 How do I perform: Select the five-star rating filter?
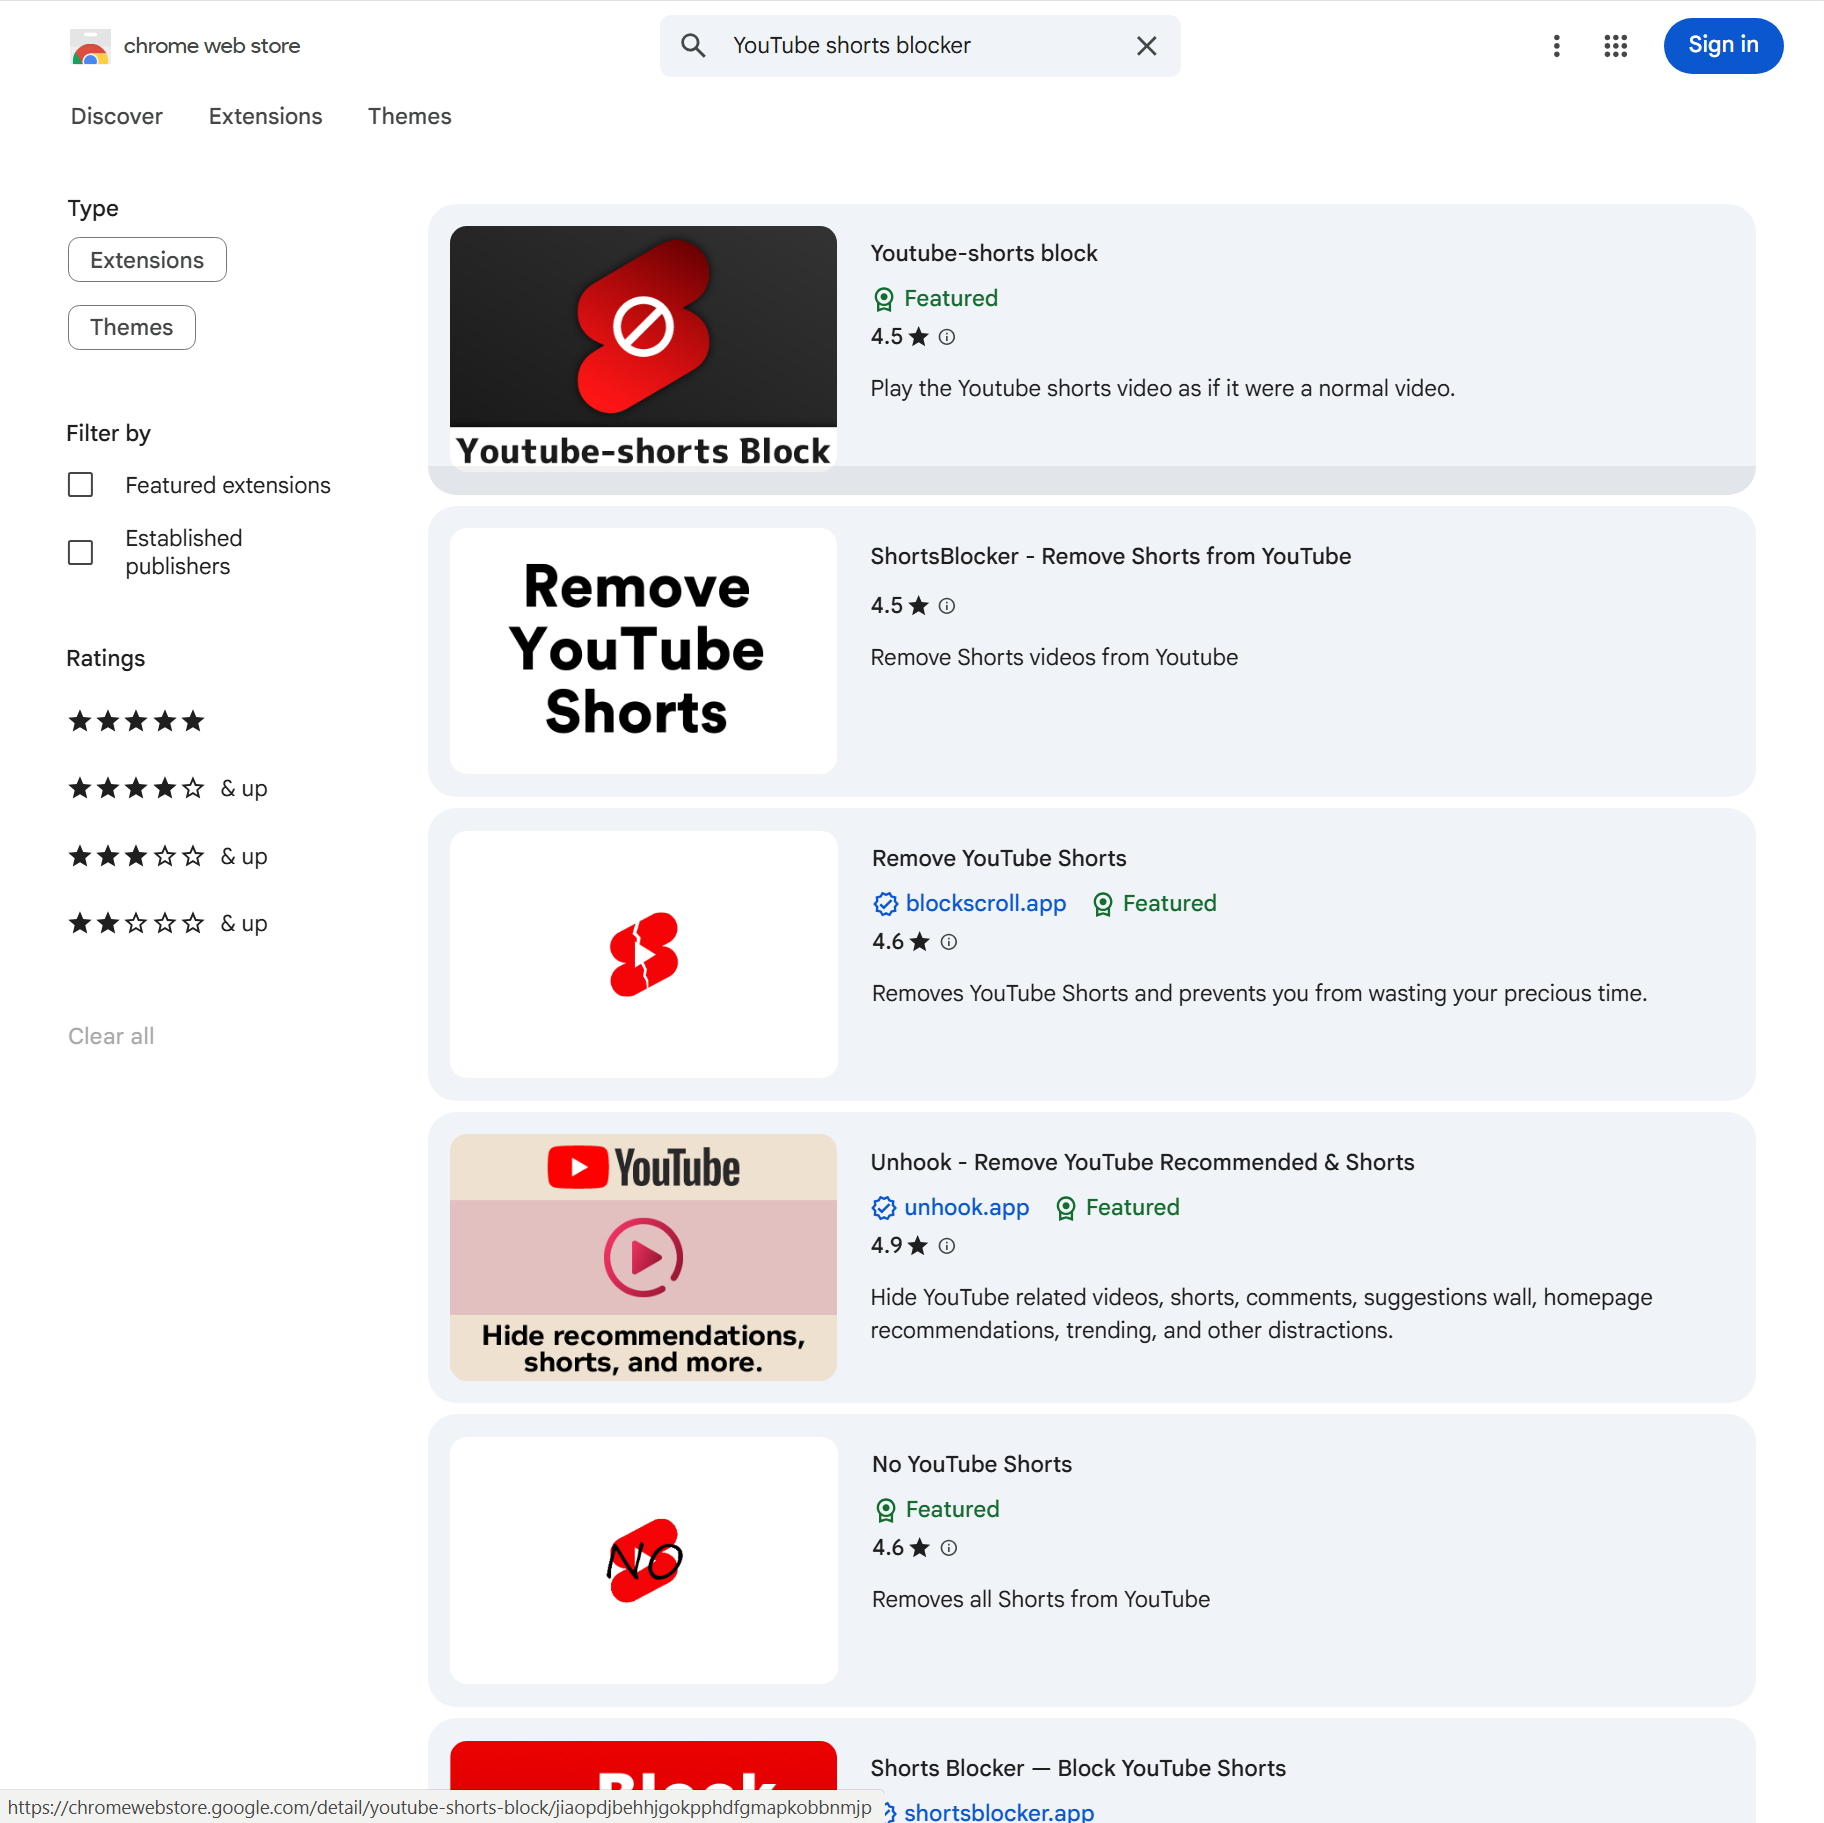point(136,721)
